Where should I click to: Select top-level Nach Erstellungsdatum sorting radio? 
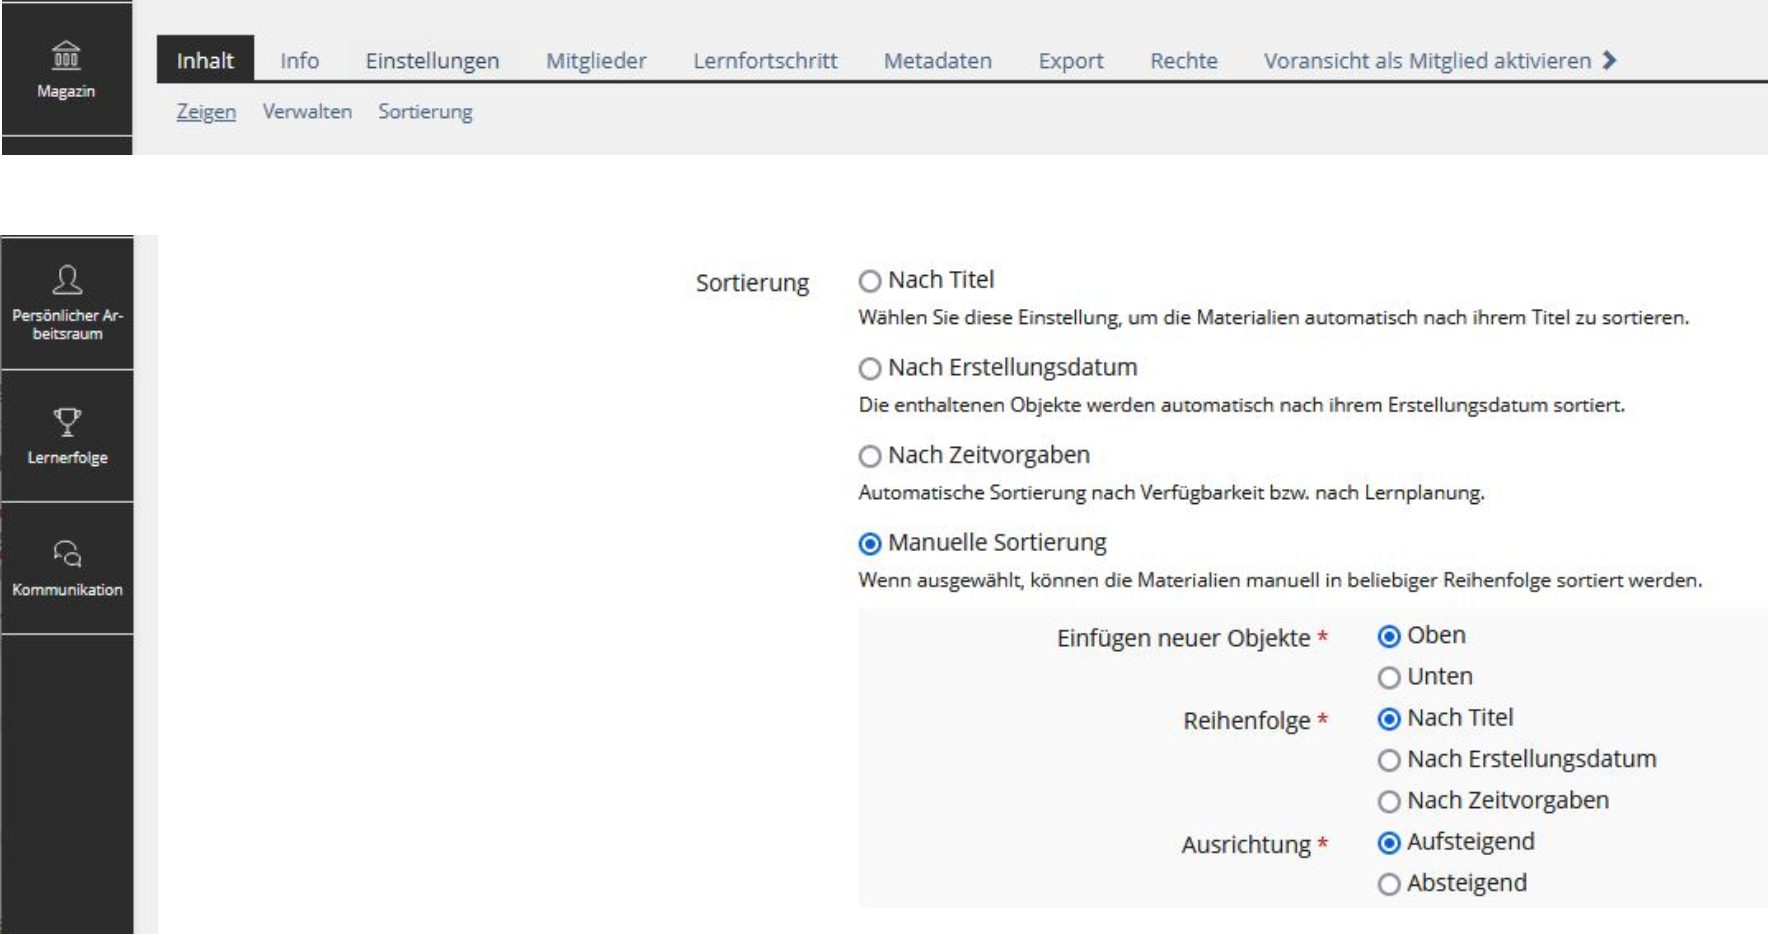pos(870,369)
